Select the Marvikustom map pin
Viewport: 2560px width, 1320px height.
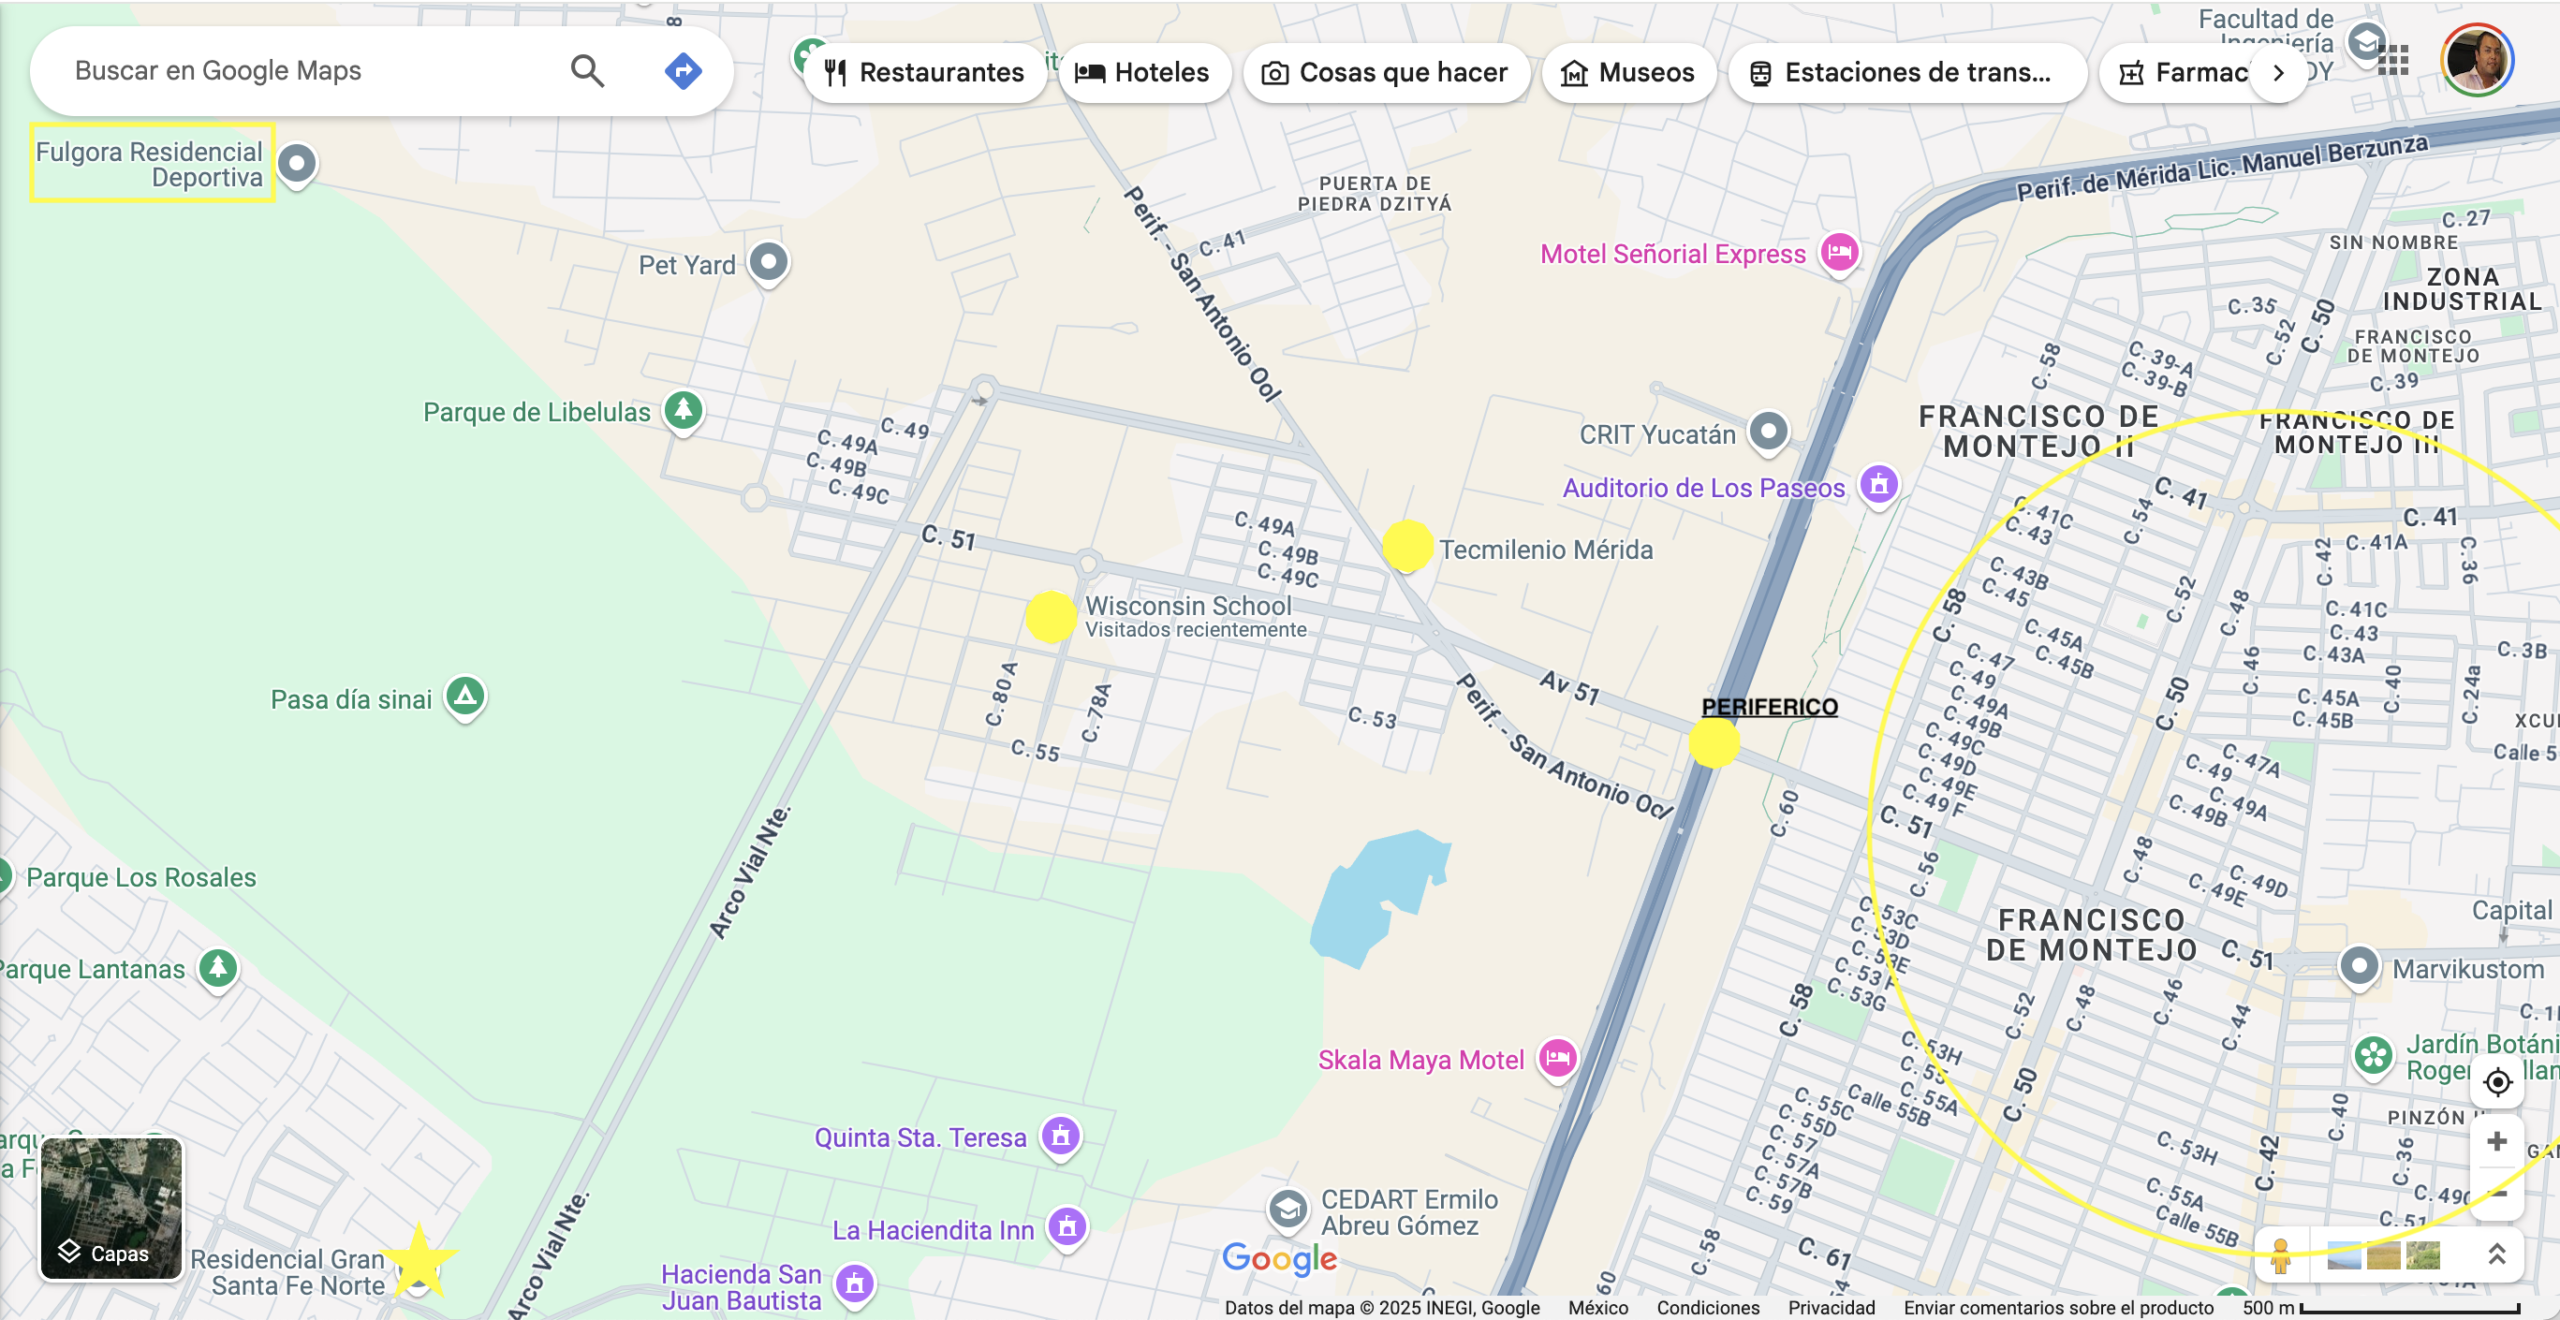pos(2360,968)
